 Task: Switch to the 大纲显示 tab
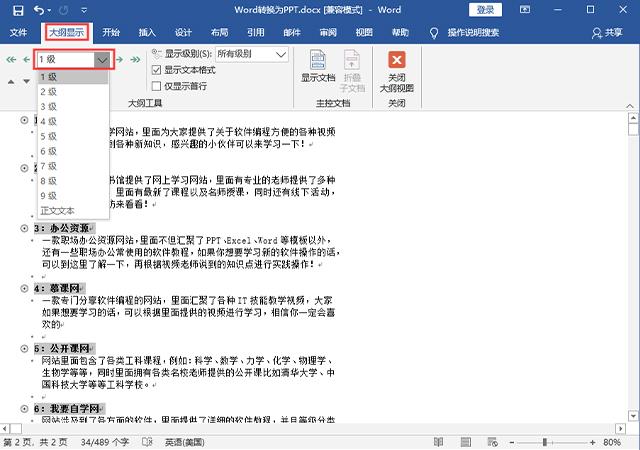tap(67, 32)
